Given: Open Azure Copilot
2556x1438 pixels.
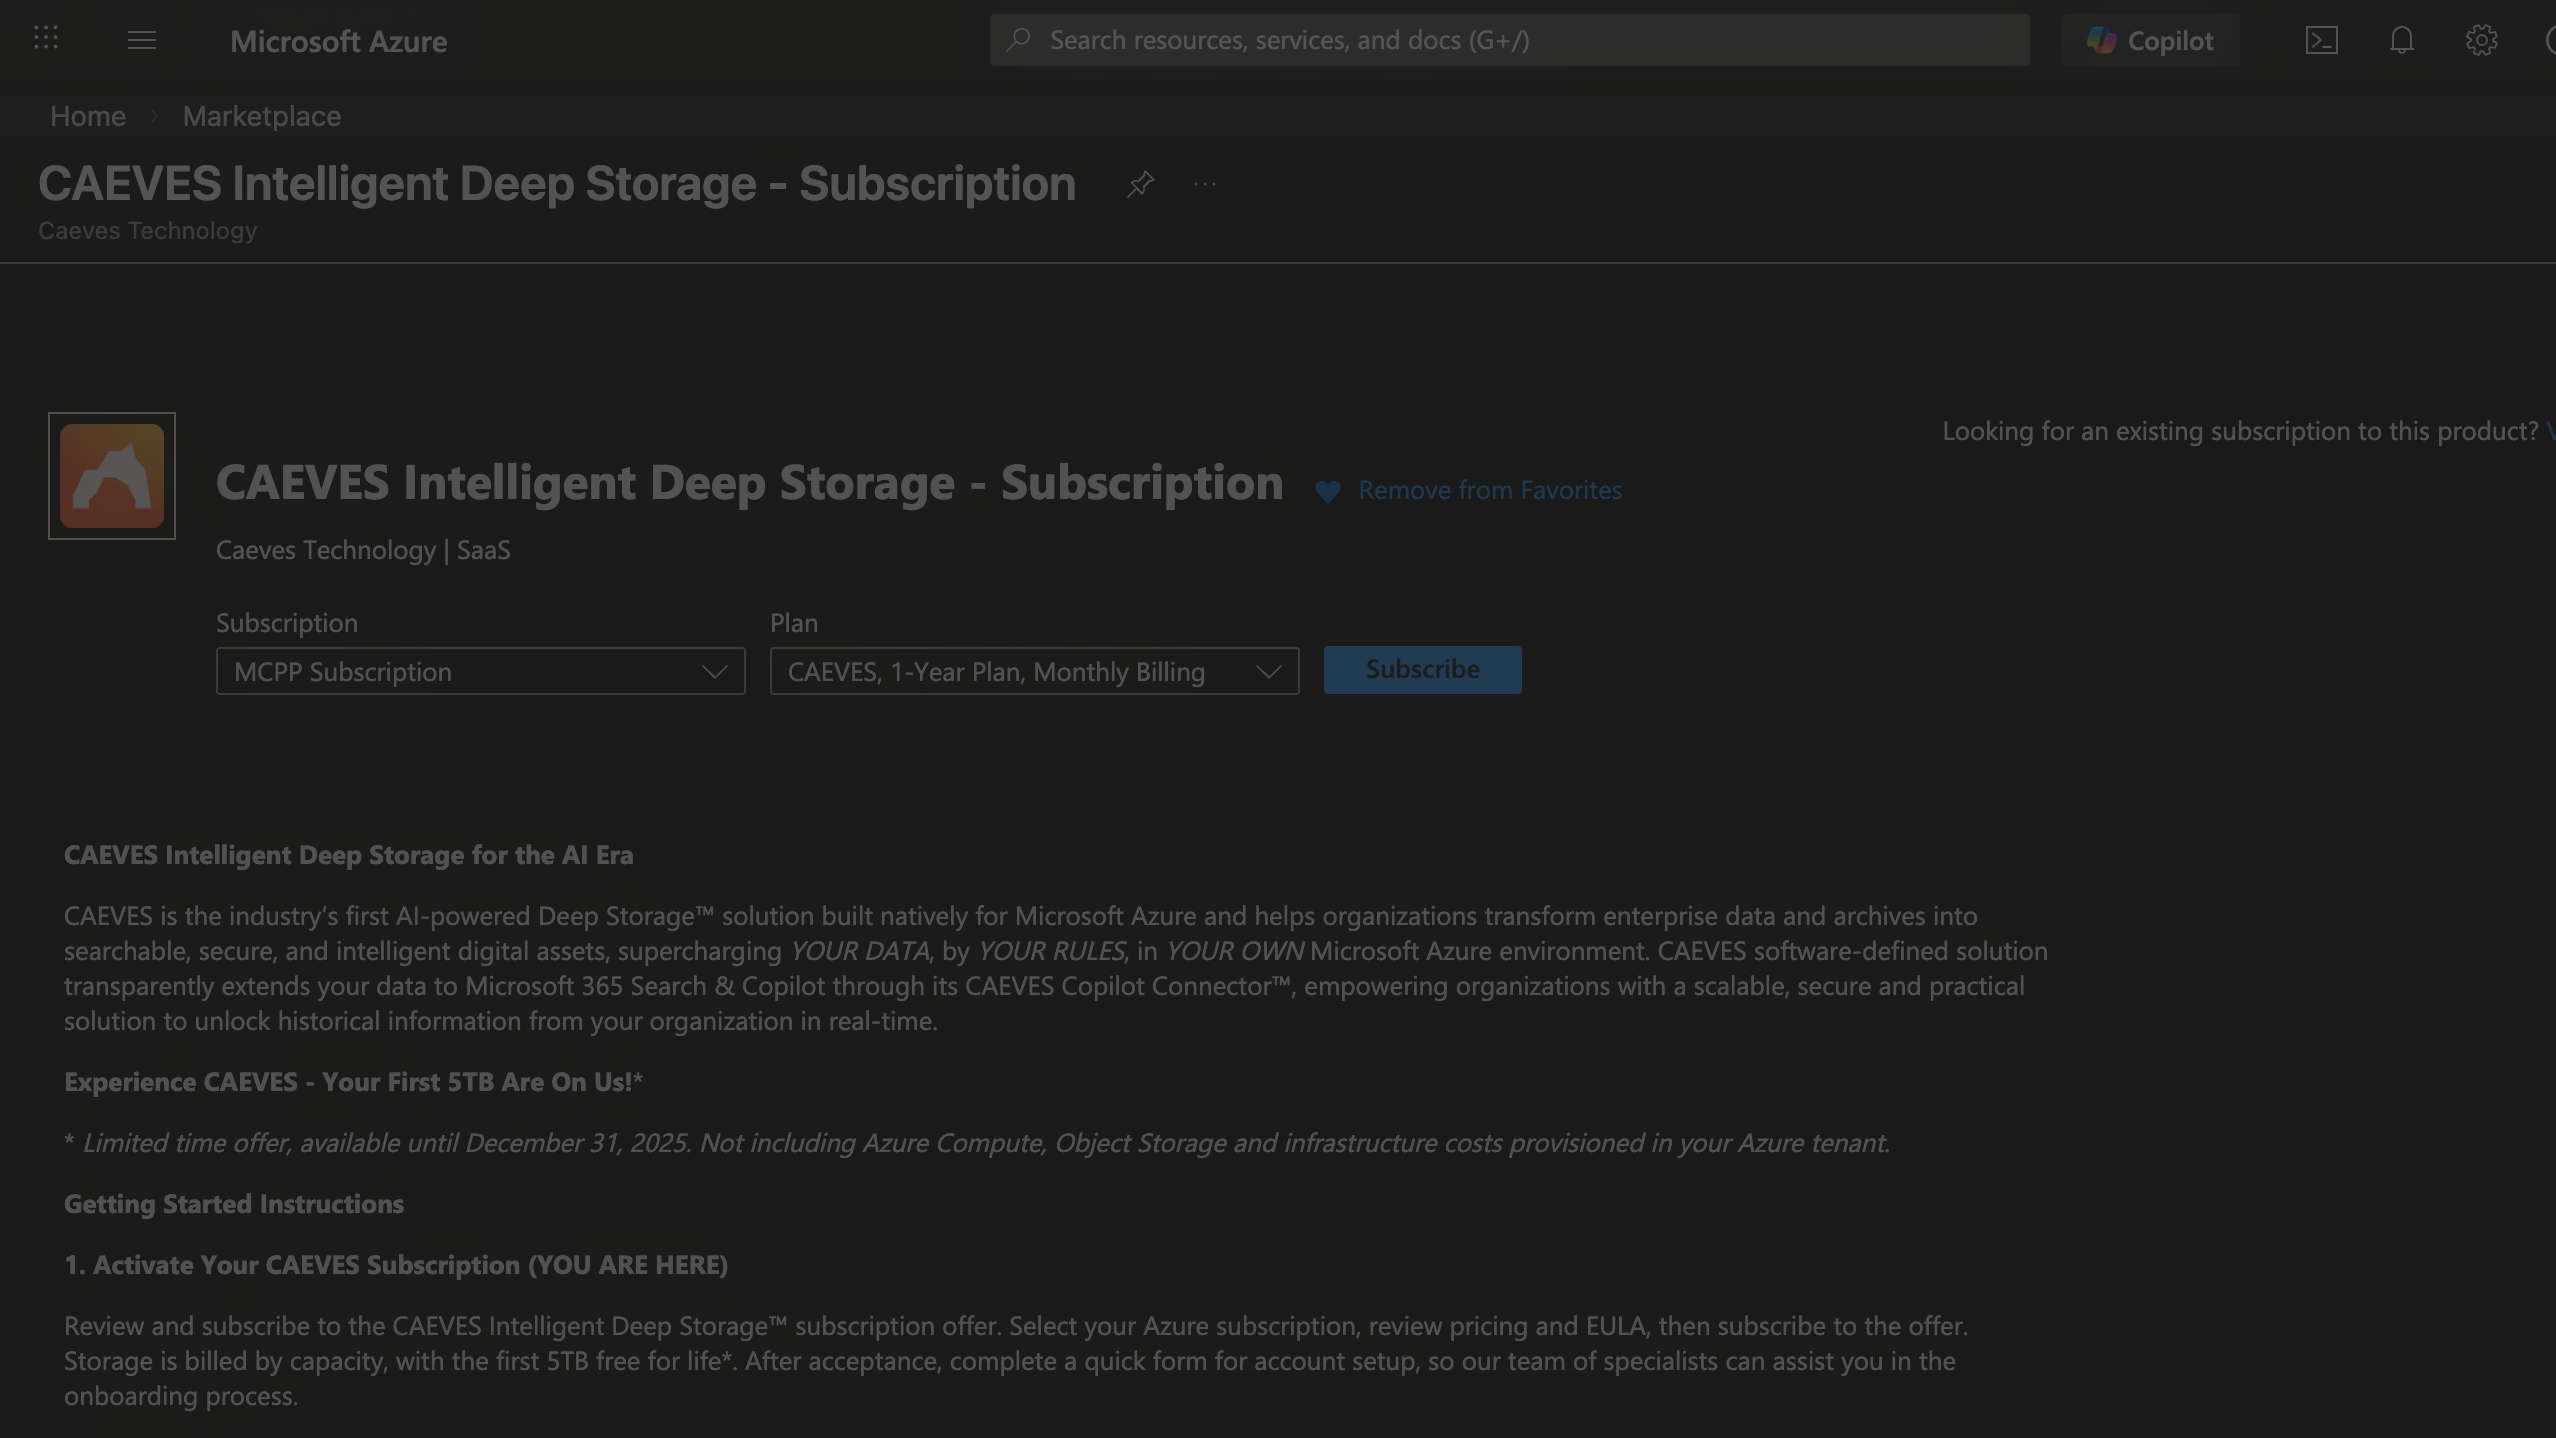Looking at the screenshot, I should (x=2150, y=40).
